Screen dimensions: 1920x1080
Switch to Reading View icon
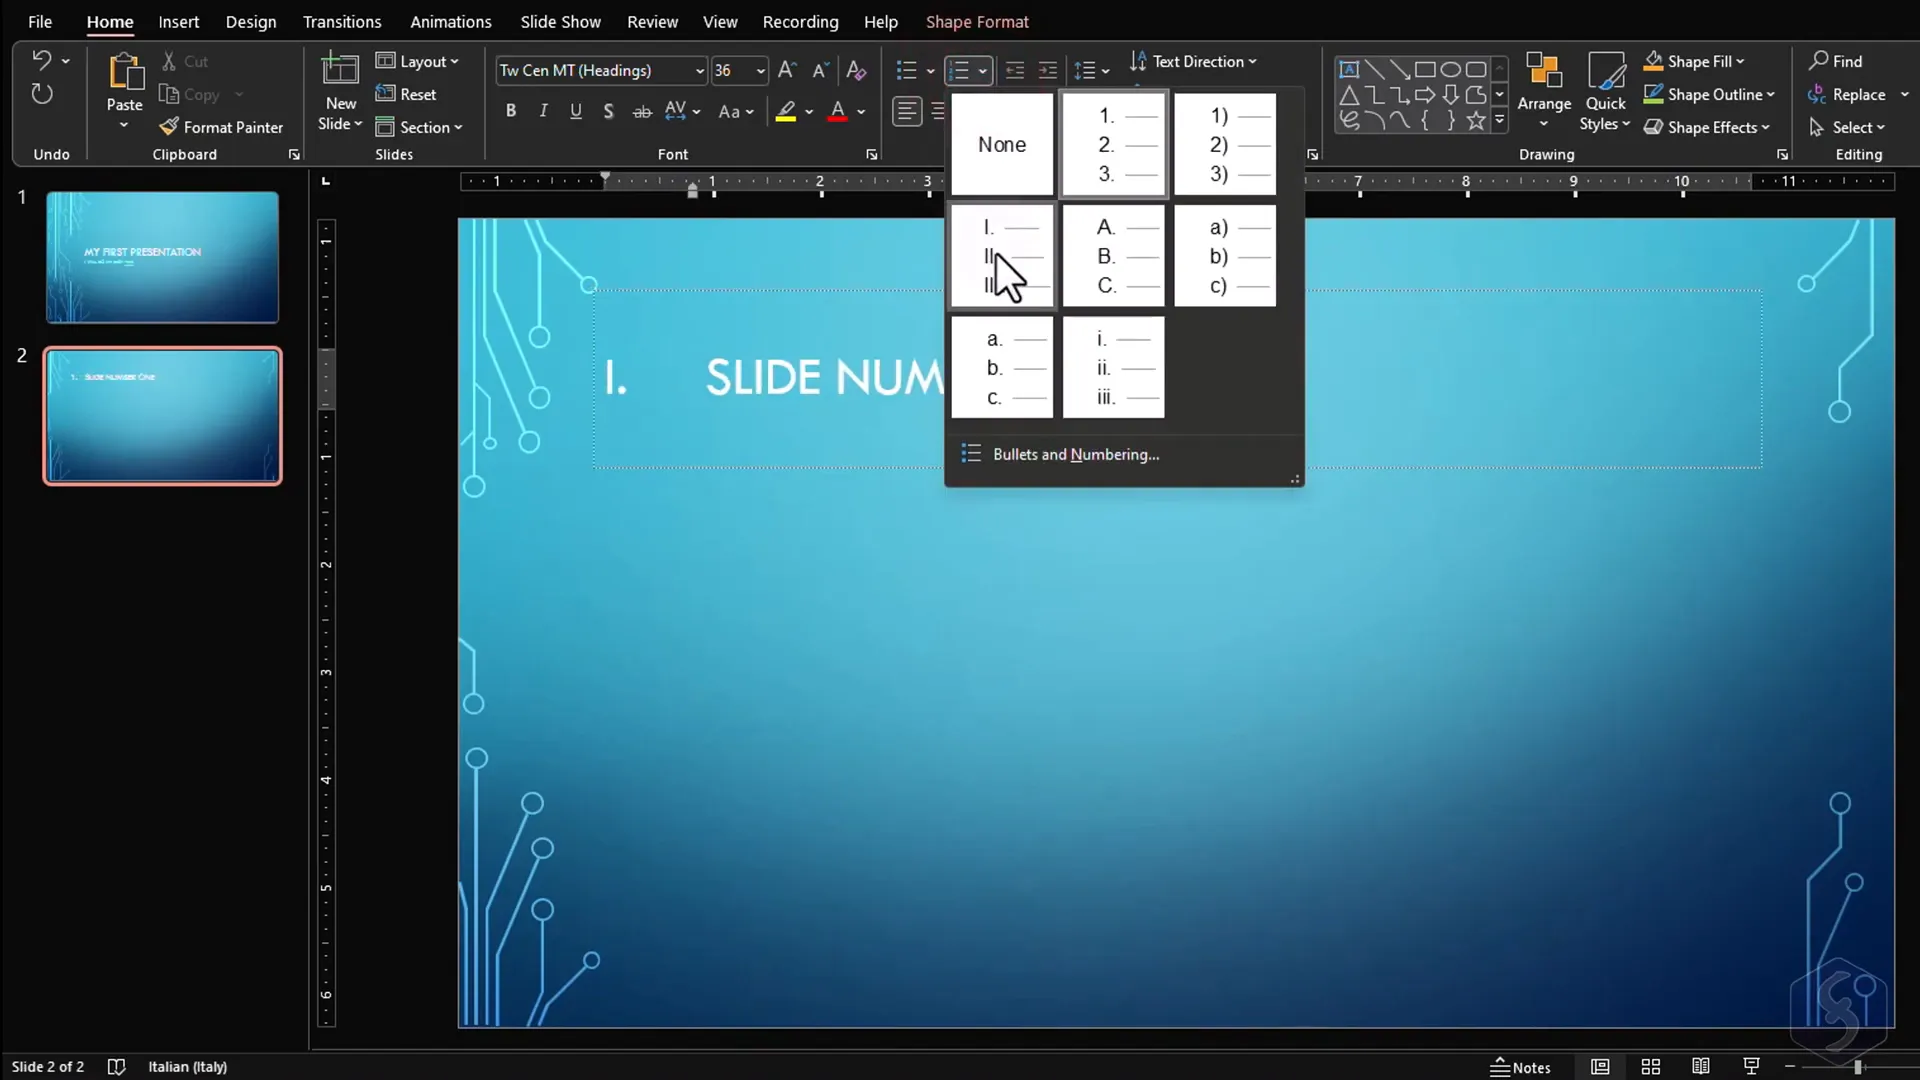[1701, 1067]
